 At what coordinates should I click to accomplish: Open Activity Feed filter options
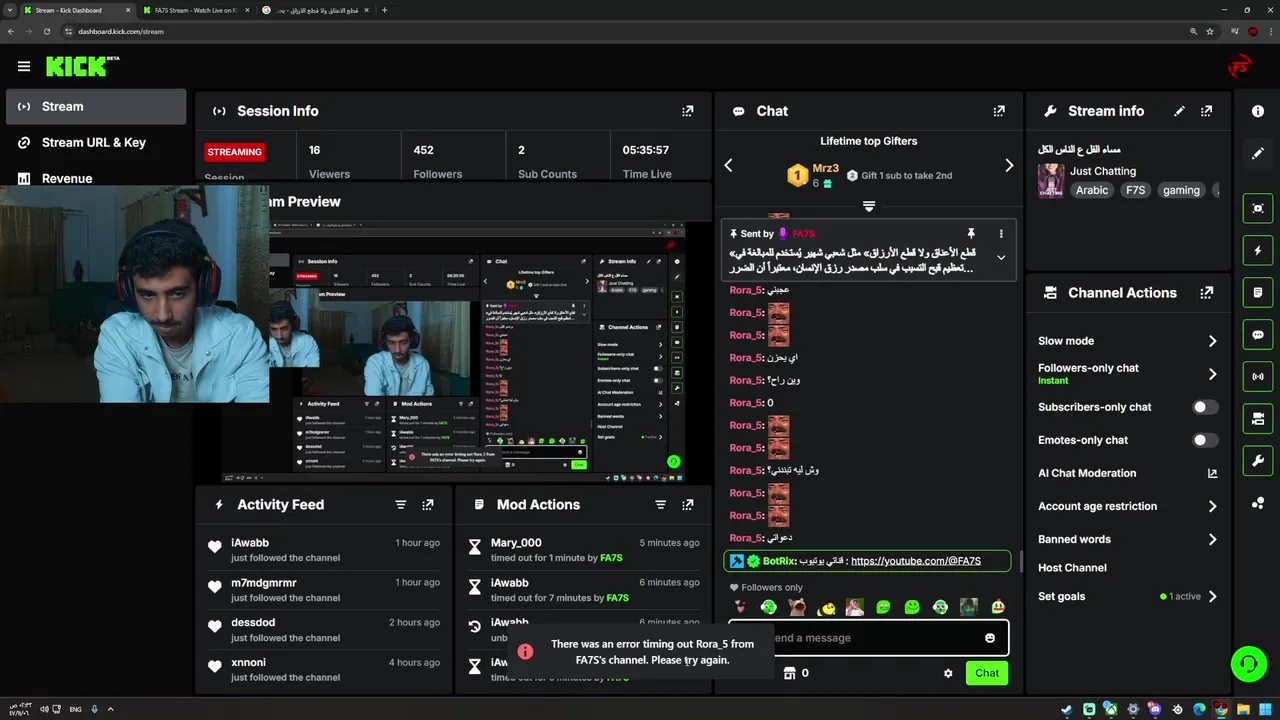pos(401,505)
